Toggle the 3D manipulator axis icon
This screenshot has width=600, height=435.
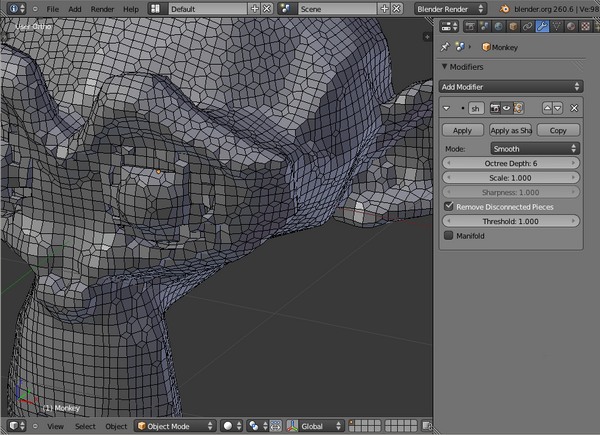pos(293,426)
